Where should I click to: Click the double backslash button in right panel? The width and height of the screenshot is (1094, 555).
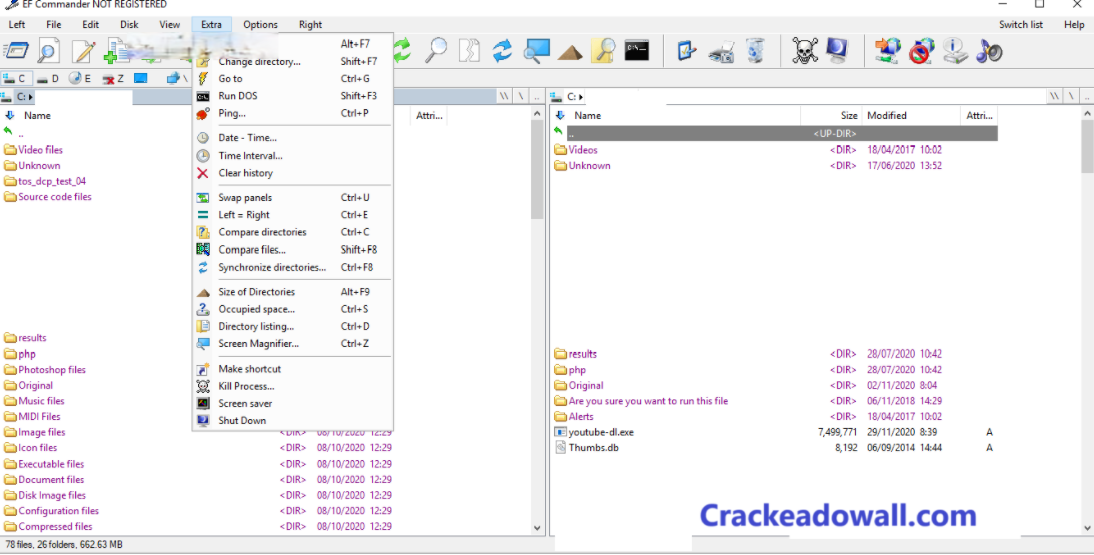pyautogui.click(x=1054, y=96)
